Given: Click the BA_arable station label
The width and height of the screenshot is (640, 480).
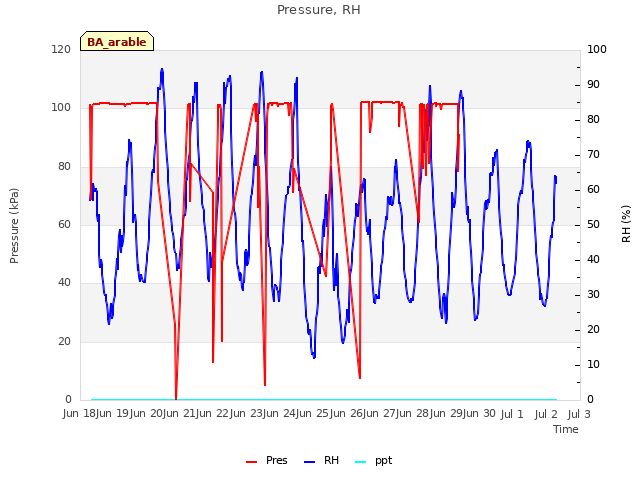Looking at the screenshot, I should click(x=117, y=42).
